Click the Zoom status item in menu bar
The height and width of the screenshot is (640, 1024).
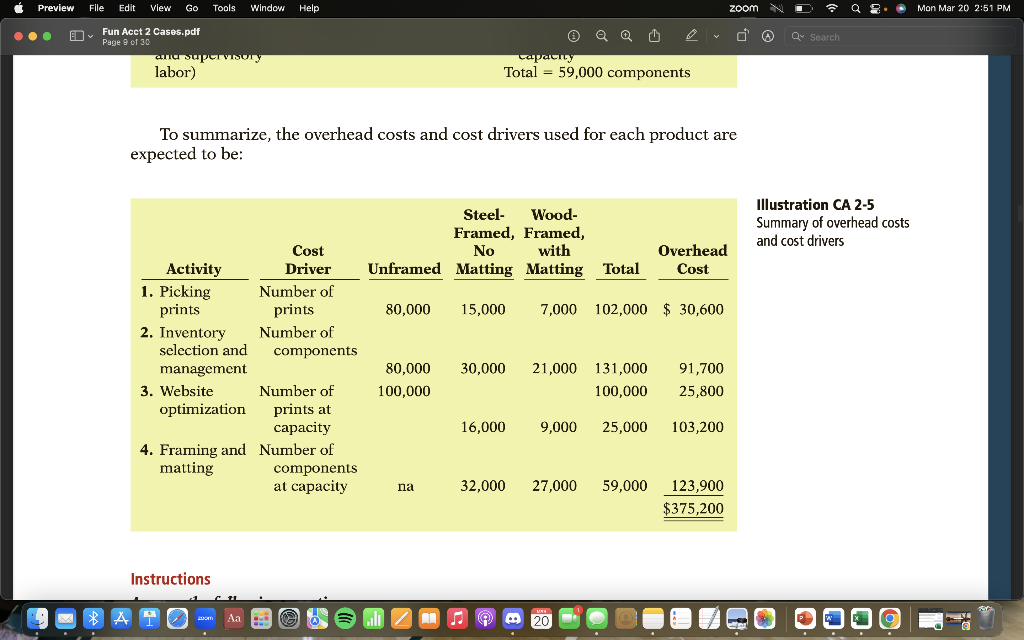tap(744, 8)
